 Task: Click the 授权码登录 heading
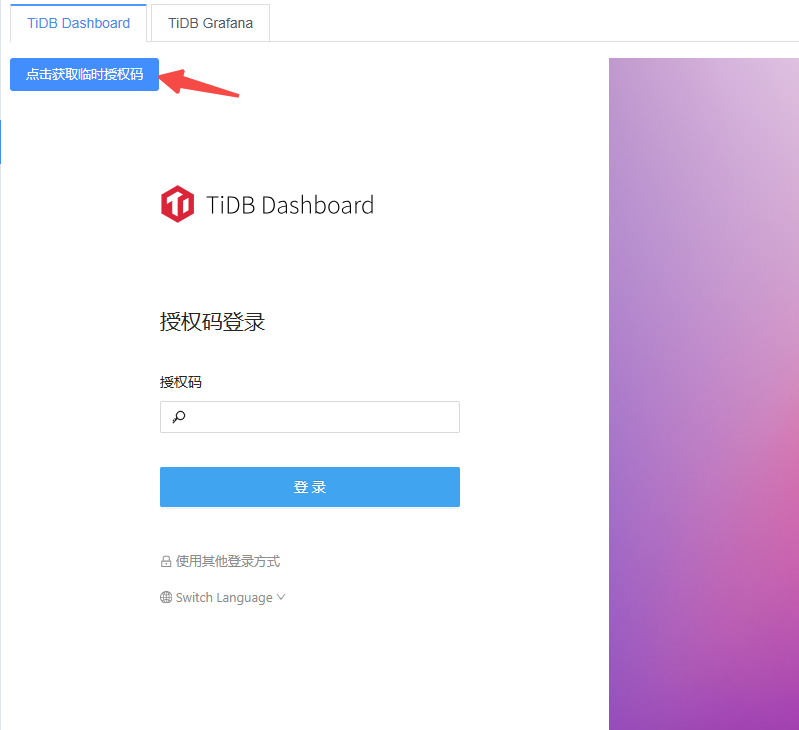(212, 322)
